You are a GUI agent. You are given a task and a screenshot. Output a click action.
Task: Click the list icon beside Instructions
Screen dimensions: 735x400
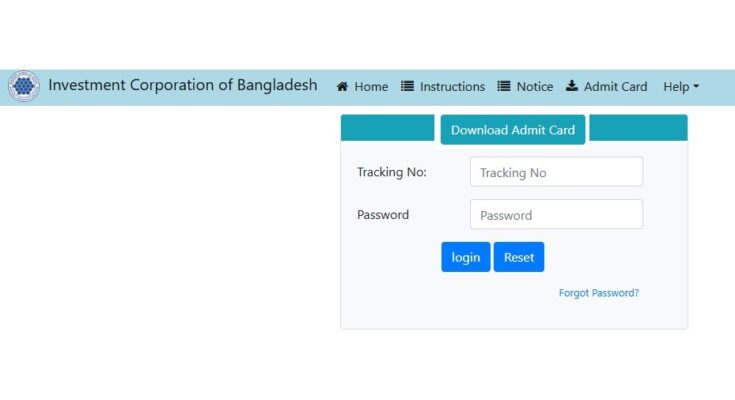[407, 87]
